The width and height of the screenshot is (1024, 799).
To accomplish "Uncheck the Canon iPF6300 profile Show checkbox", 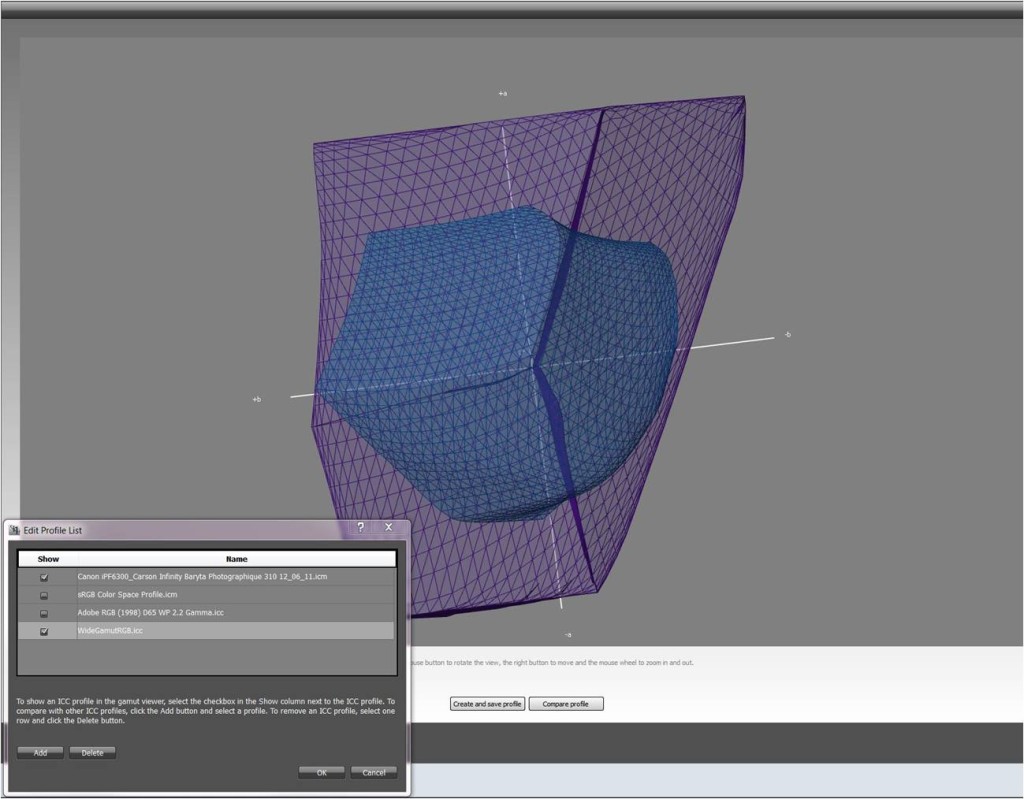I will pyautogui.click(x=44, y=578).
